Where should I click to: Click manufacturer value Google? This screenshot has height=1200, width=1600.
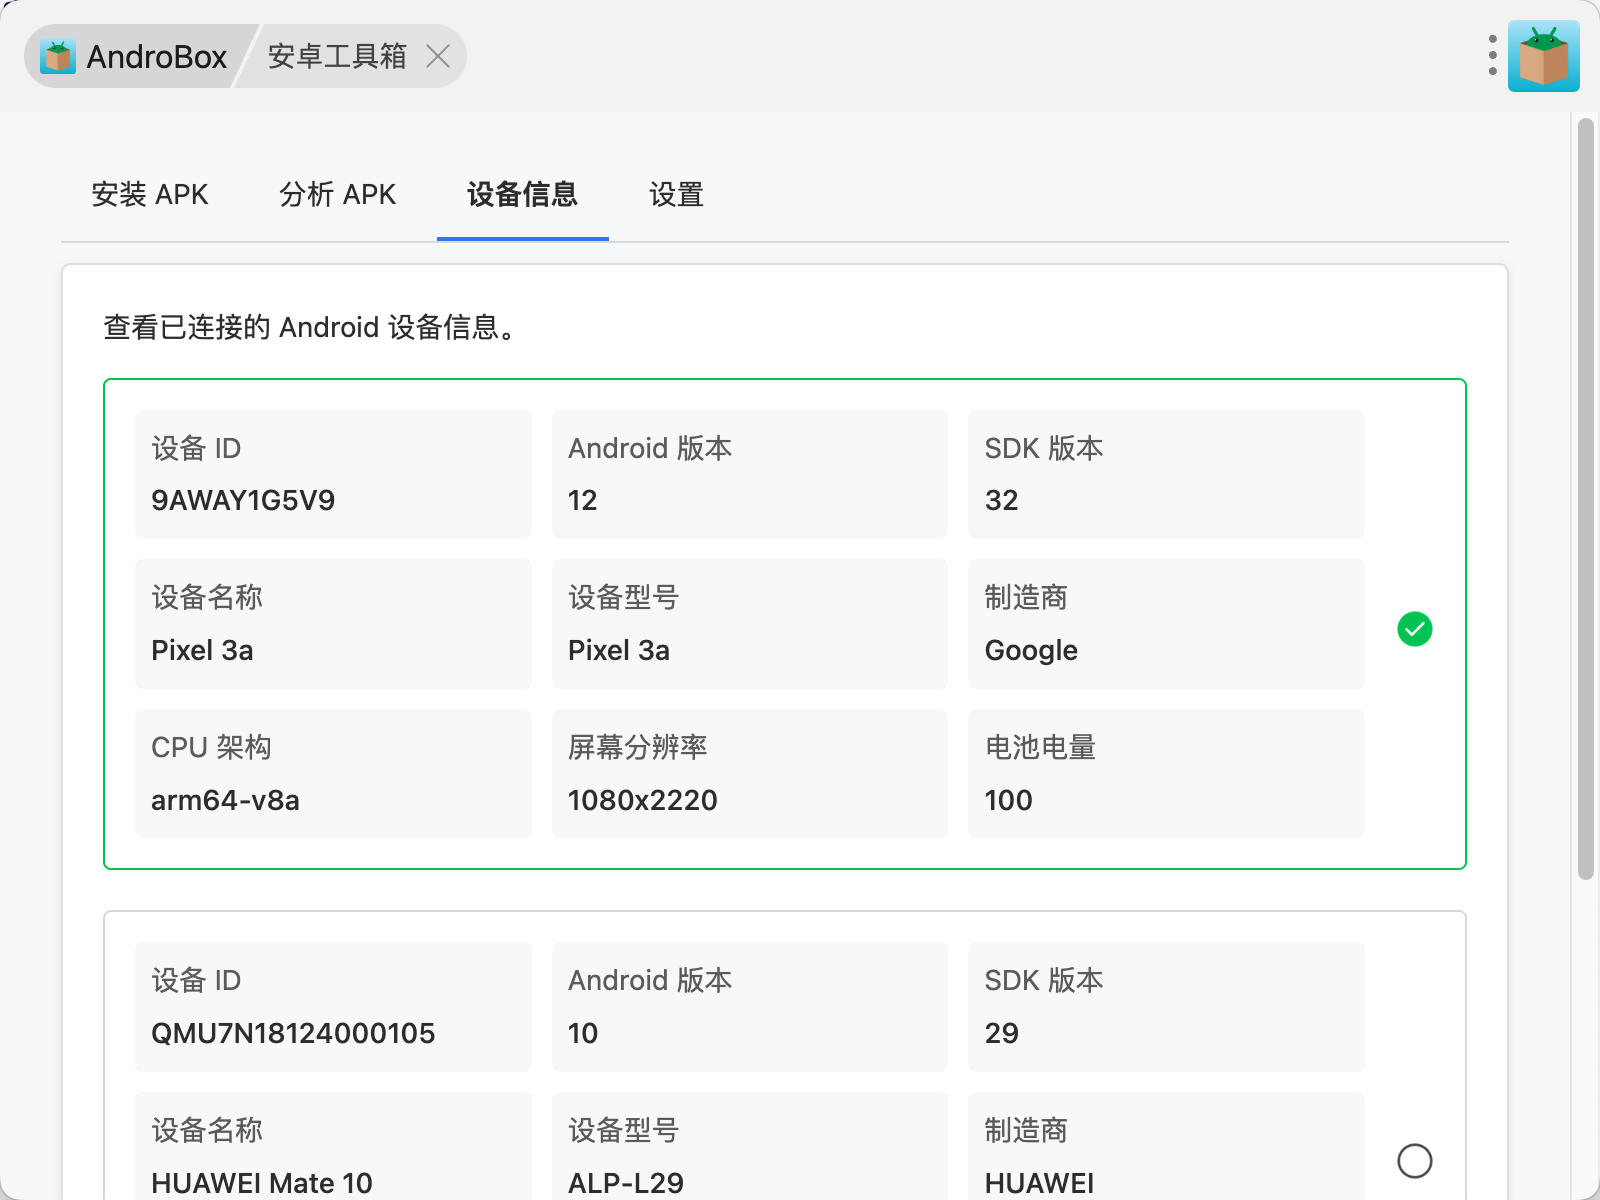click(x=1031, y=650)
